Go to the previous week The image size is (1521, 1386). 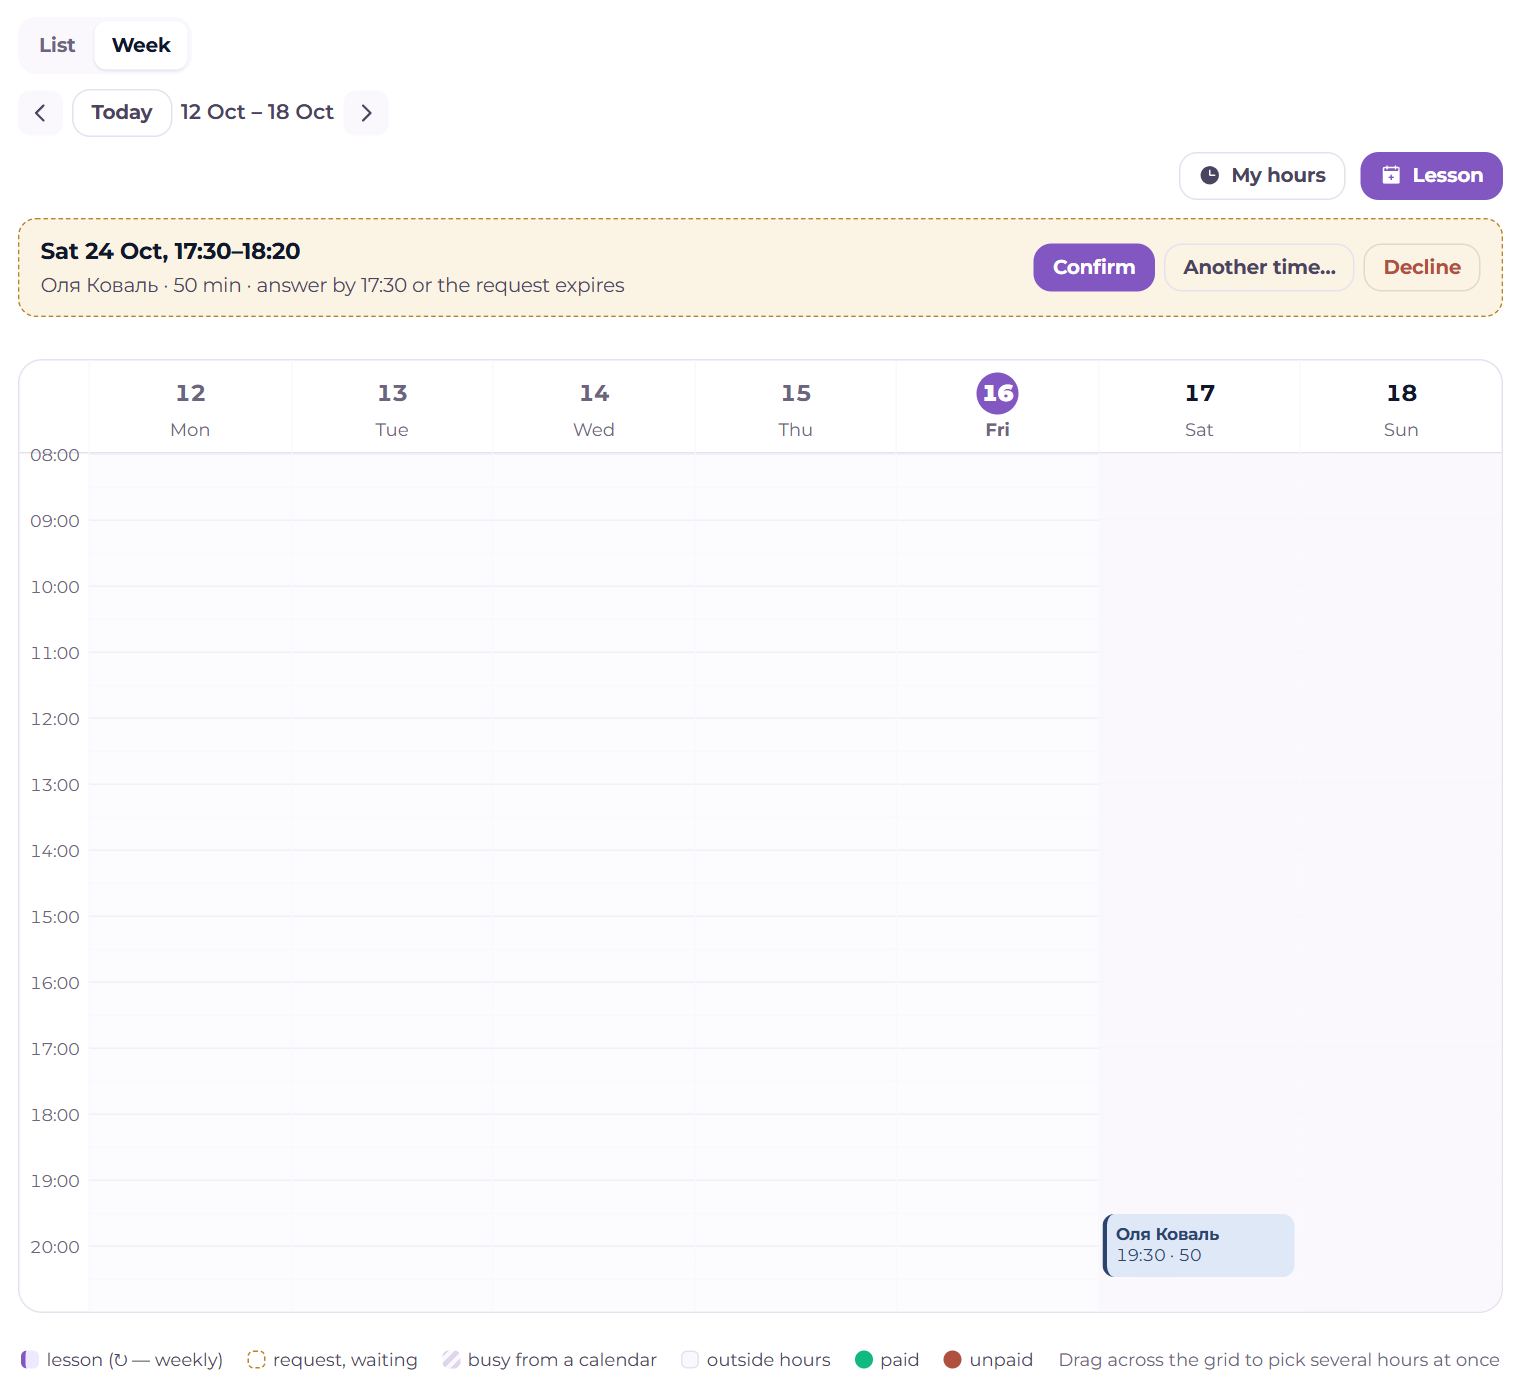click(x=40, y=113)
